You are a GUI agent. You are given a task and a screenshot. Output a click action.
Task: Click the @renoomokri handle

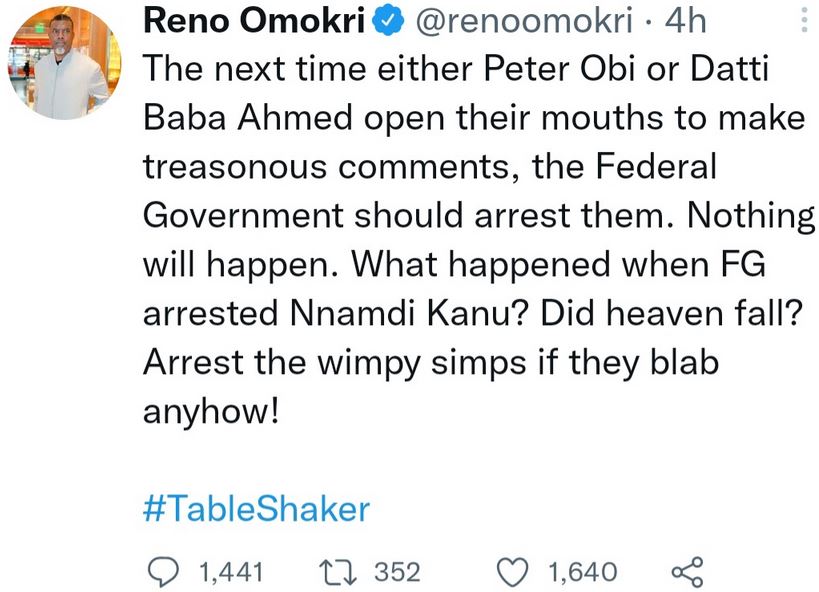pos(518,22)
